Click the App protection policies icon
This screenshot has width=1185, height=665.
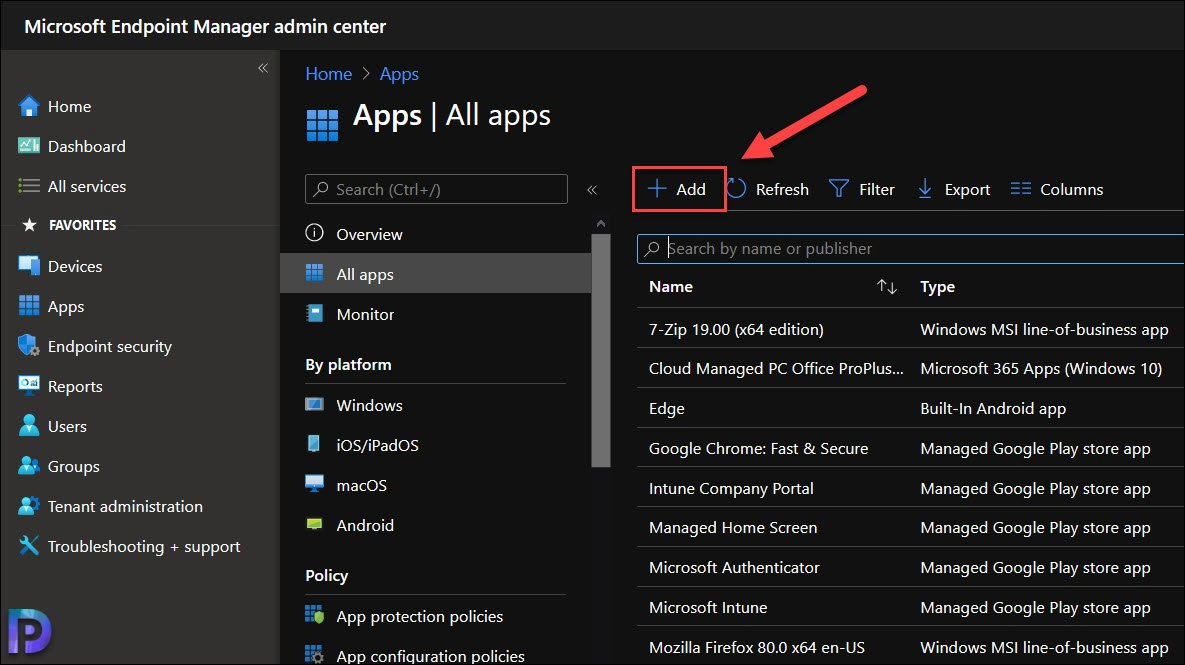click(x=314, y=615)
